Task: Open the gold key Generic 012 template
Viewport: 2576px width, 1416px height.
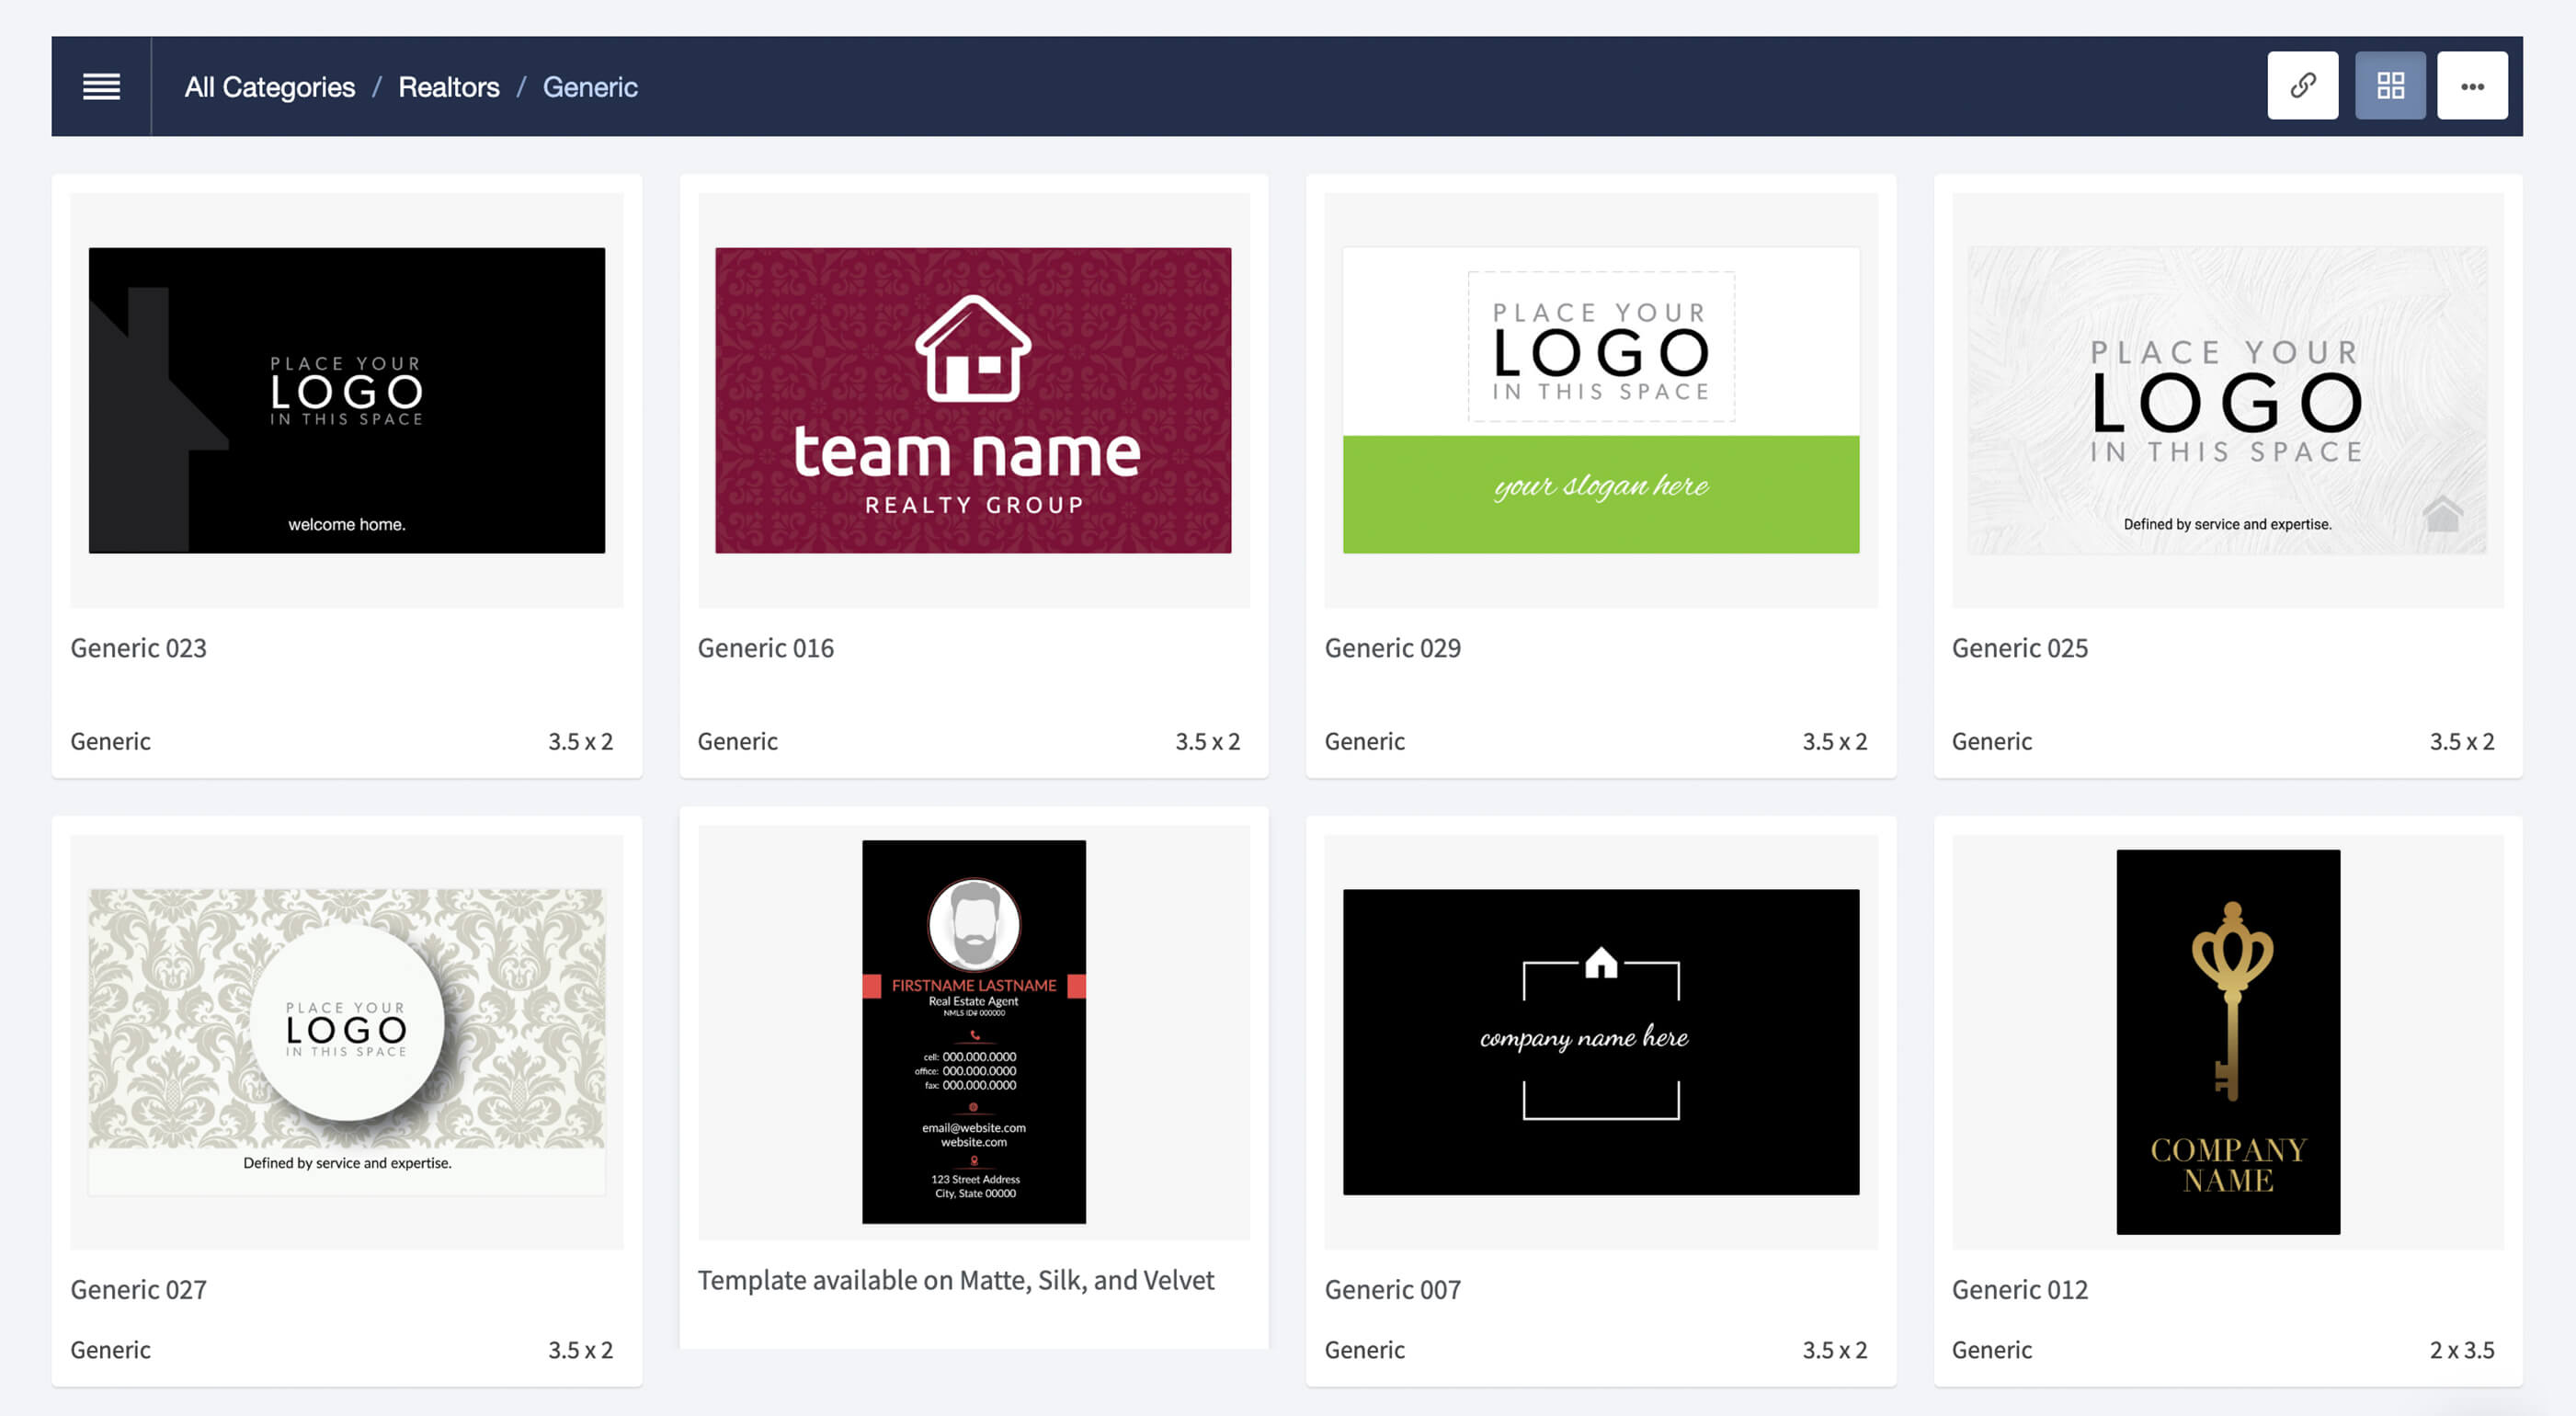Action: click(x=2227, y=1041)
